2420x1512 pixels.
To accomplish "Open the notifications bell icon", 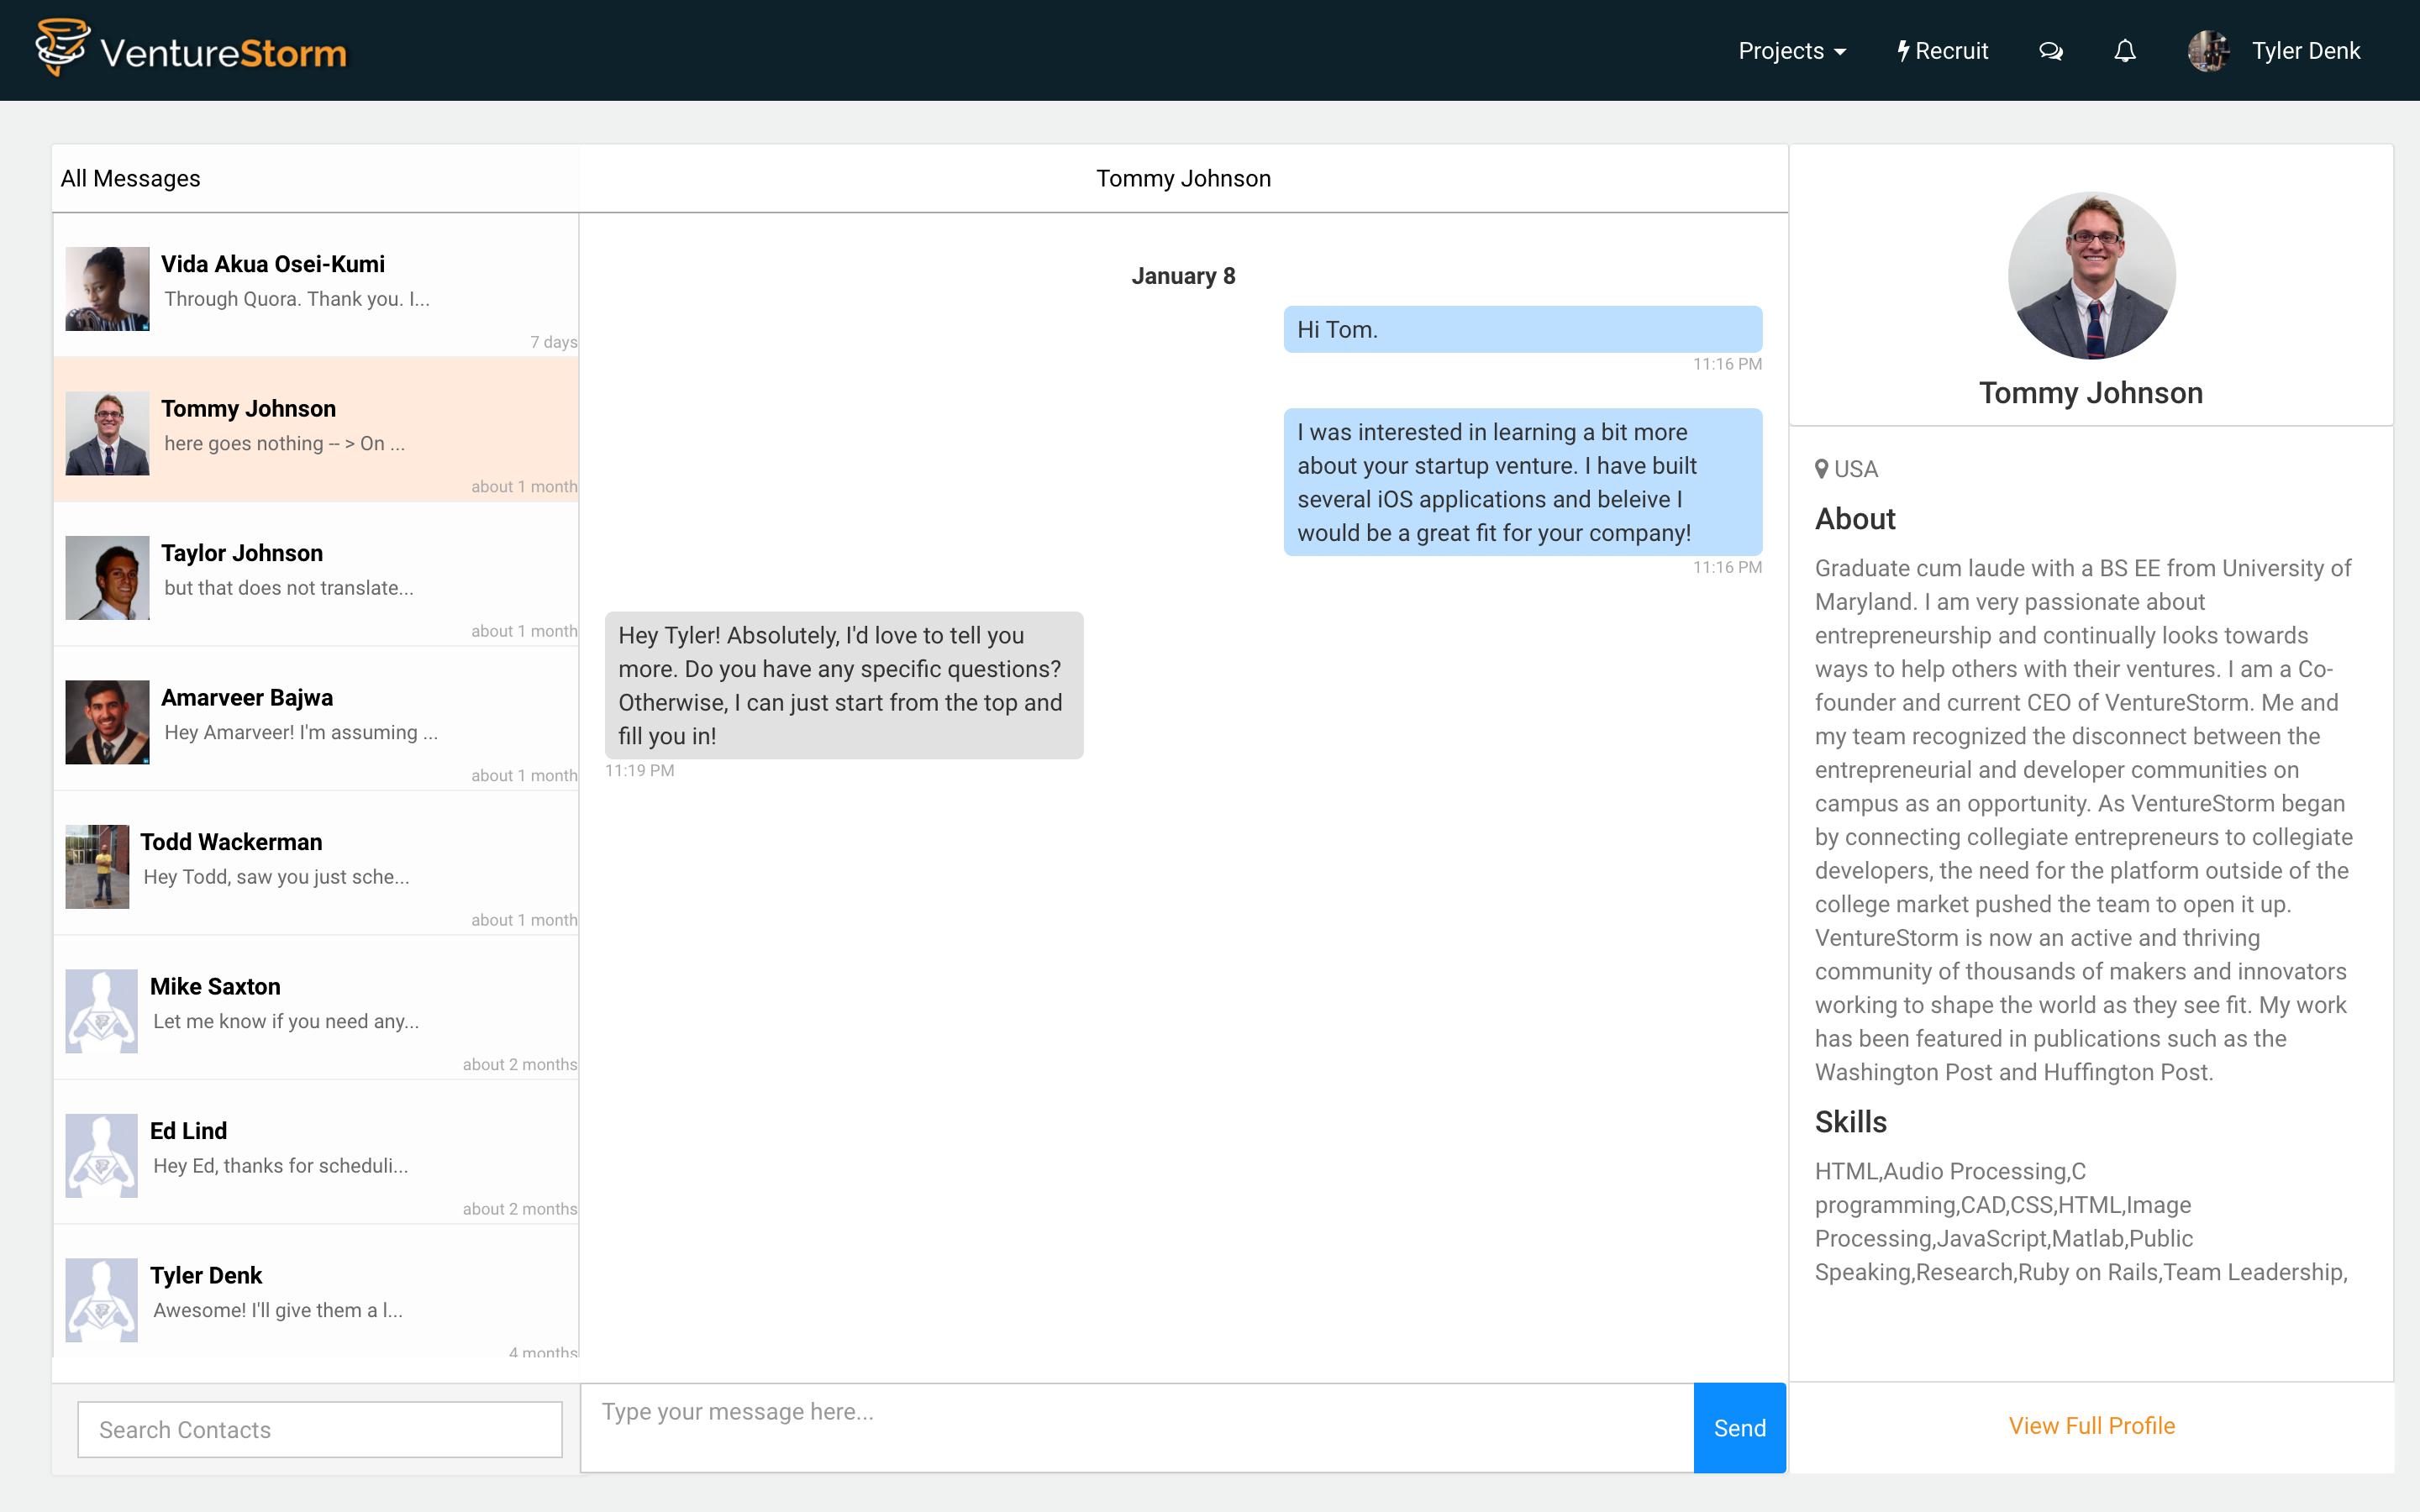I will click(2125, 51).
